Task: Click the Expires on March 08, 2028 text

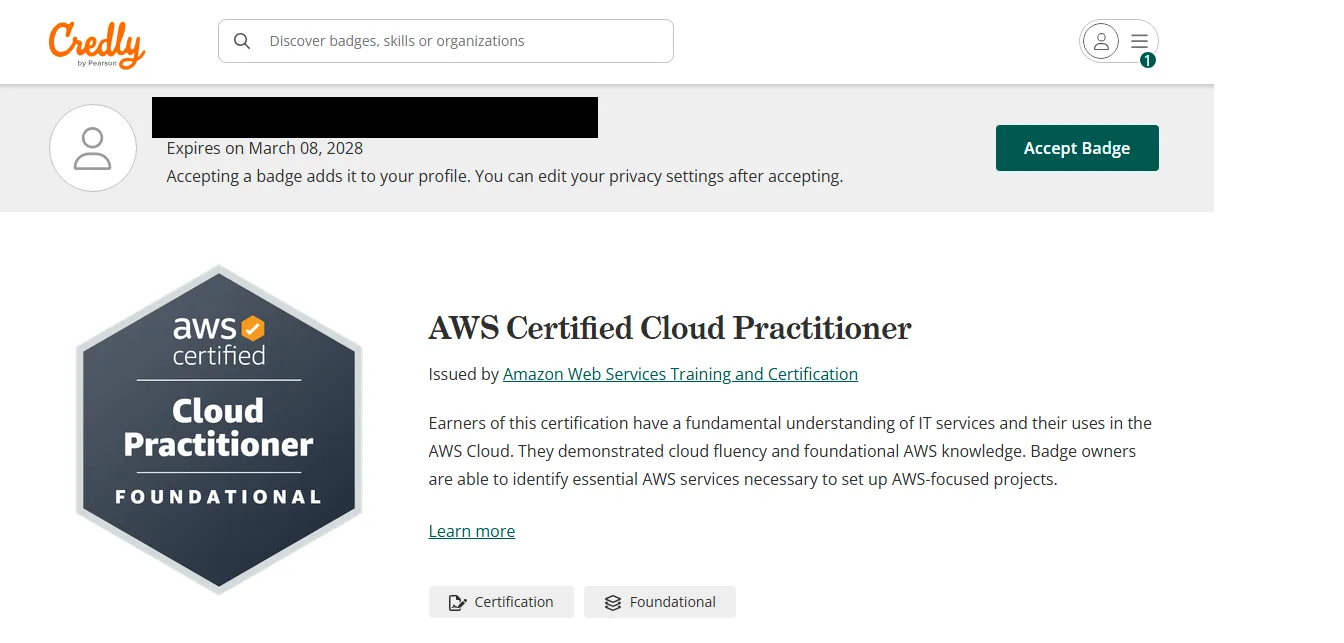Action: (264, 148)
